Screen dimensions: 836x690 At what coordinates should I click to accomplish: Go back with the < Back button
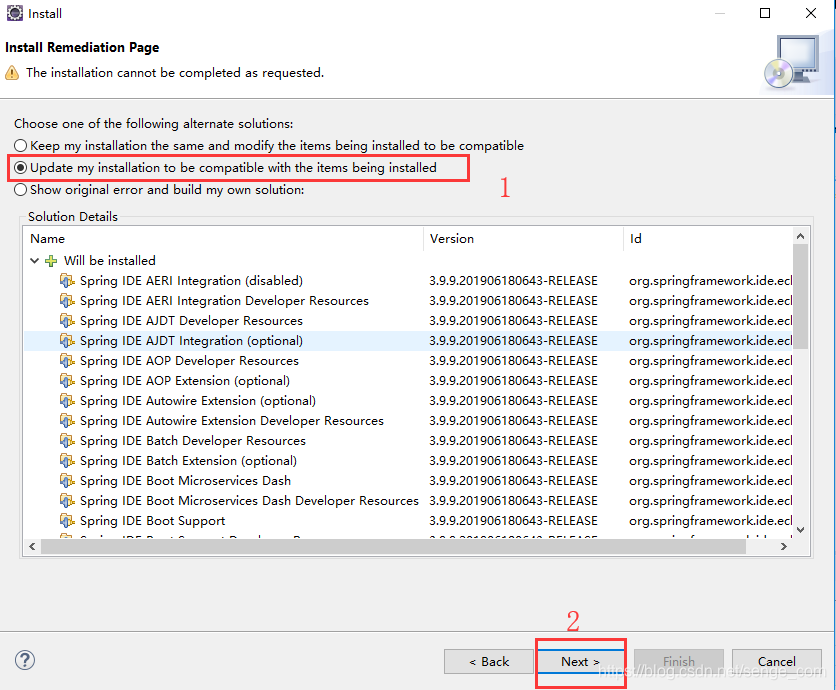click(489, 662)
